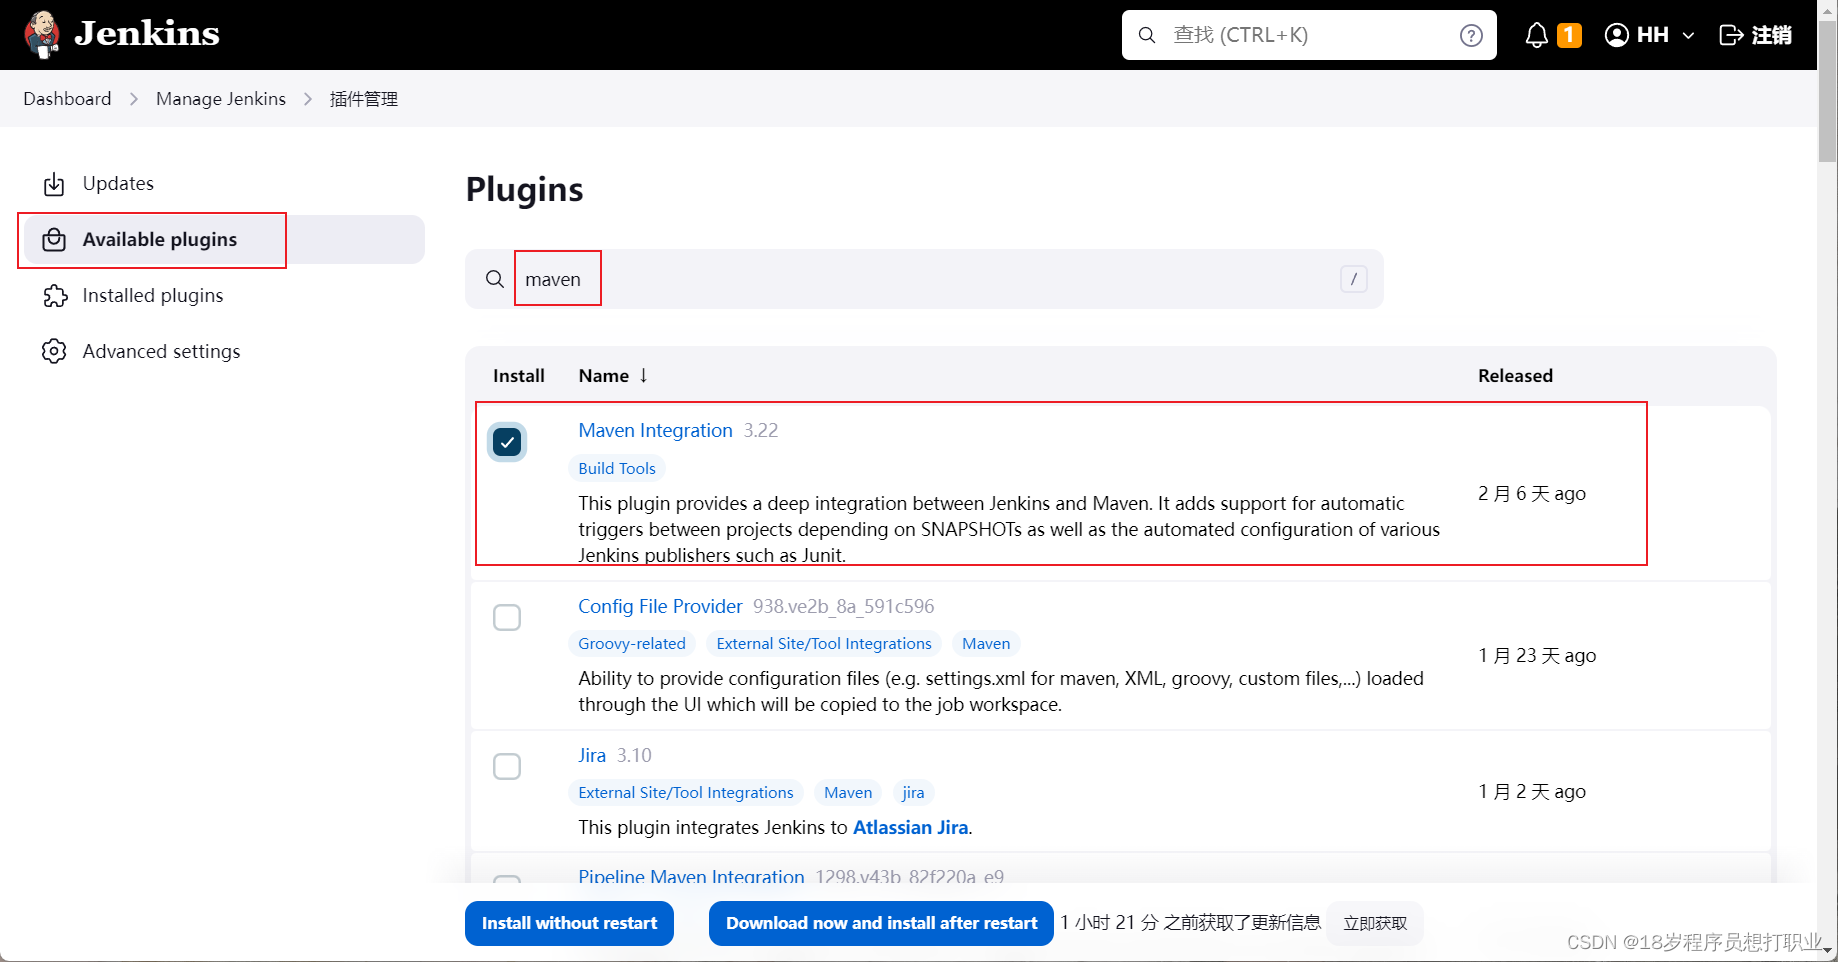Click the 3.22 version text
The height and width of the screenshot is (962, 1838).
tap(760, 430)
